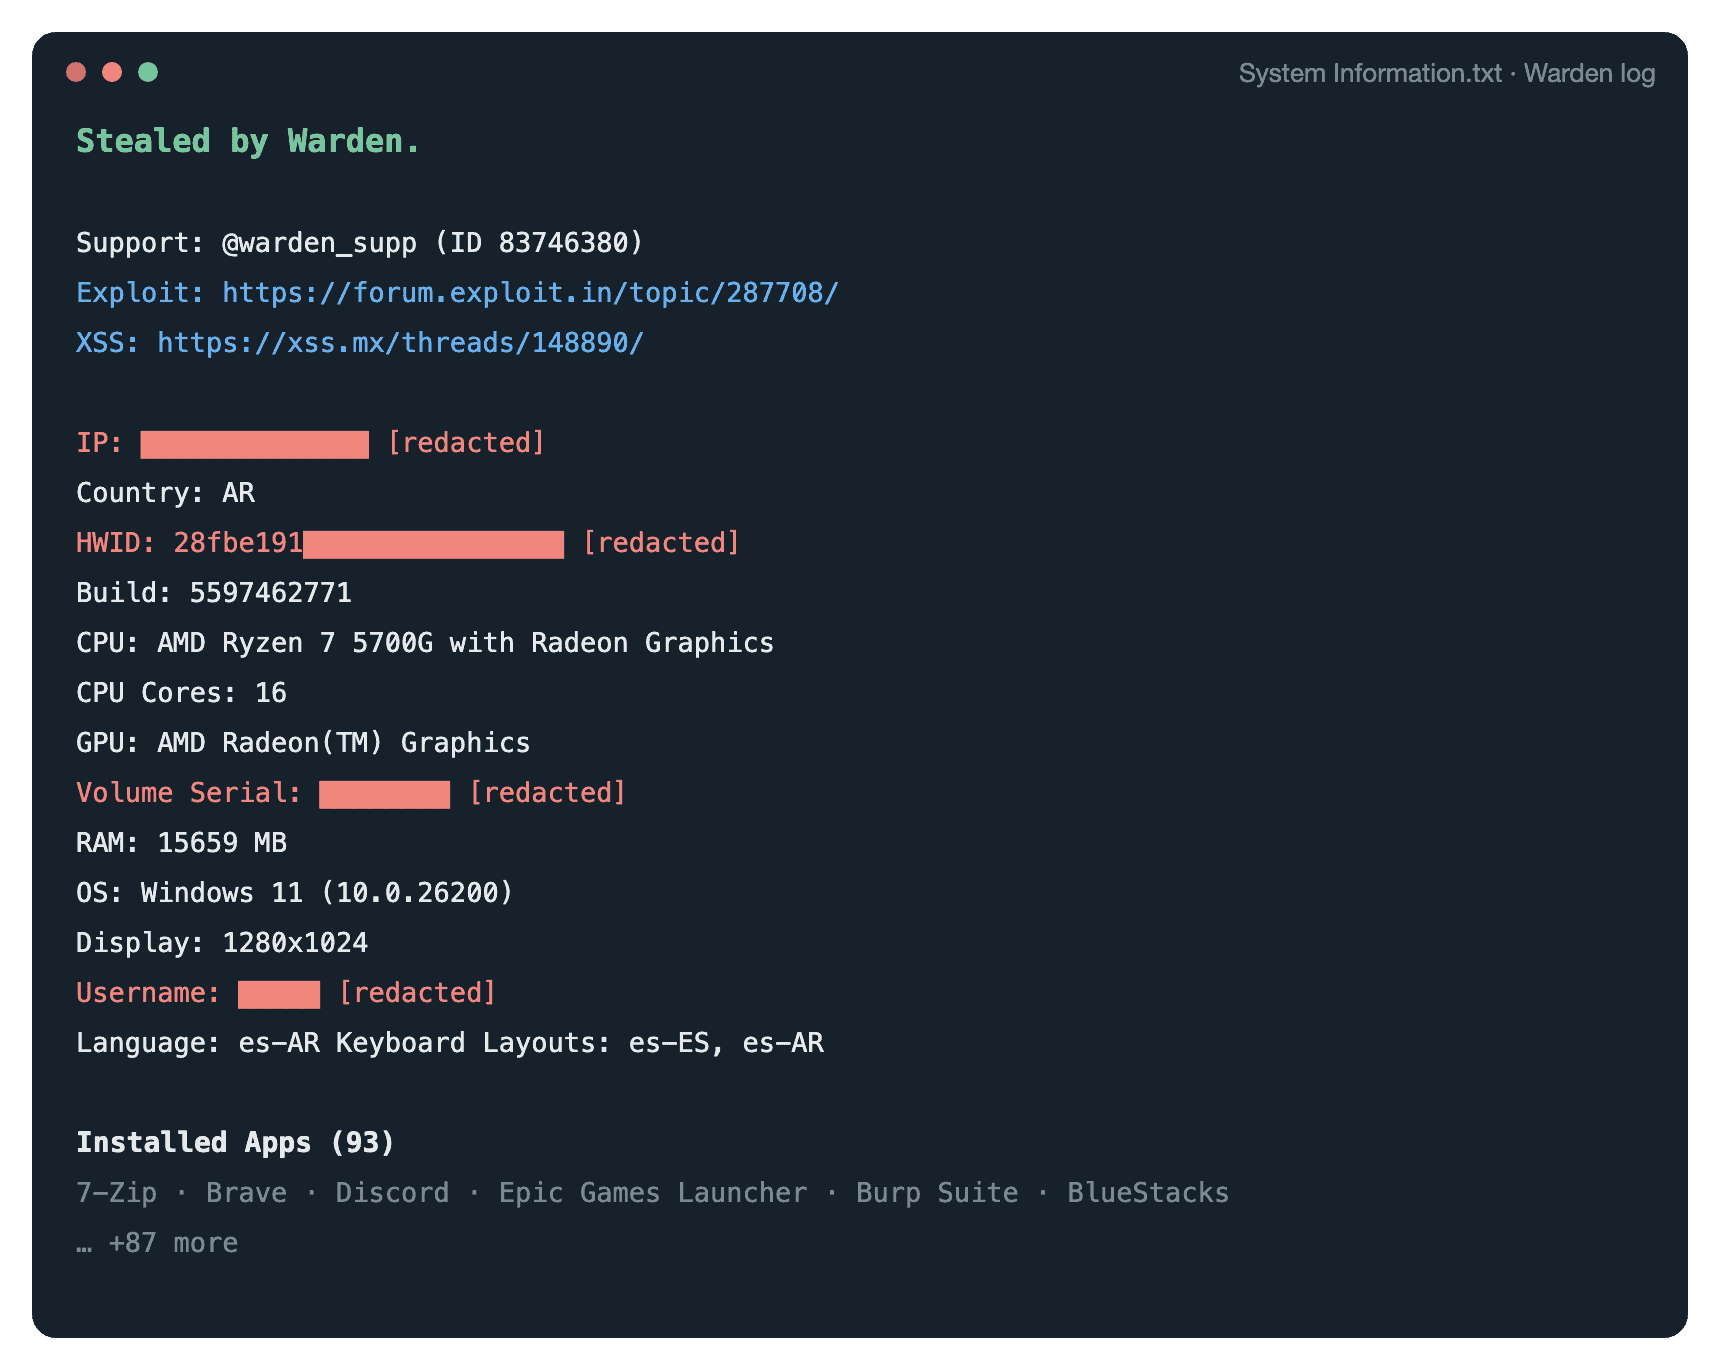Click the orange minimize dot
Screen dimensions: 1720x1370
click(112, 72)
